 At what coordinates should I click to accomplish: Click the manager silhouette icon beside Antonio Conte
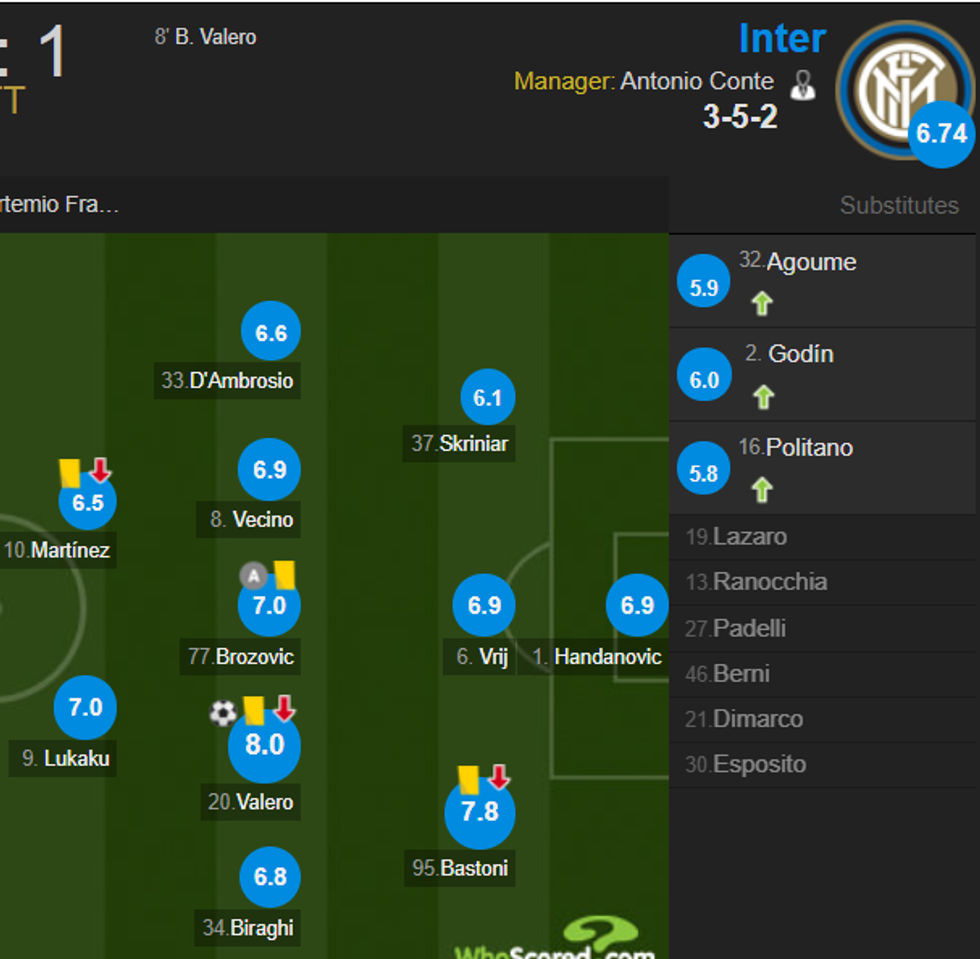pyautogui.click(x=803, y=82)
